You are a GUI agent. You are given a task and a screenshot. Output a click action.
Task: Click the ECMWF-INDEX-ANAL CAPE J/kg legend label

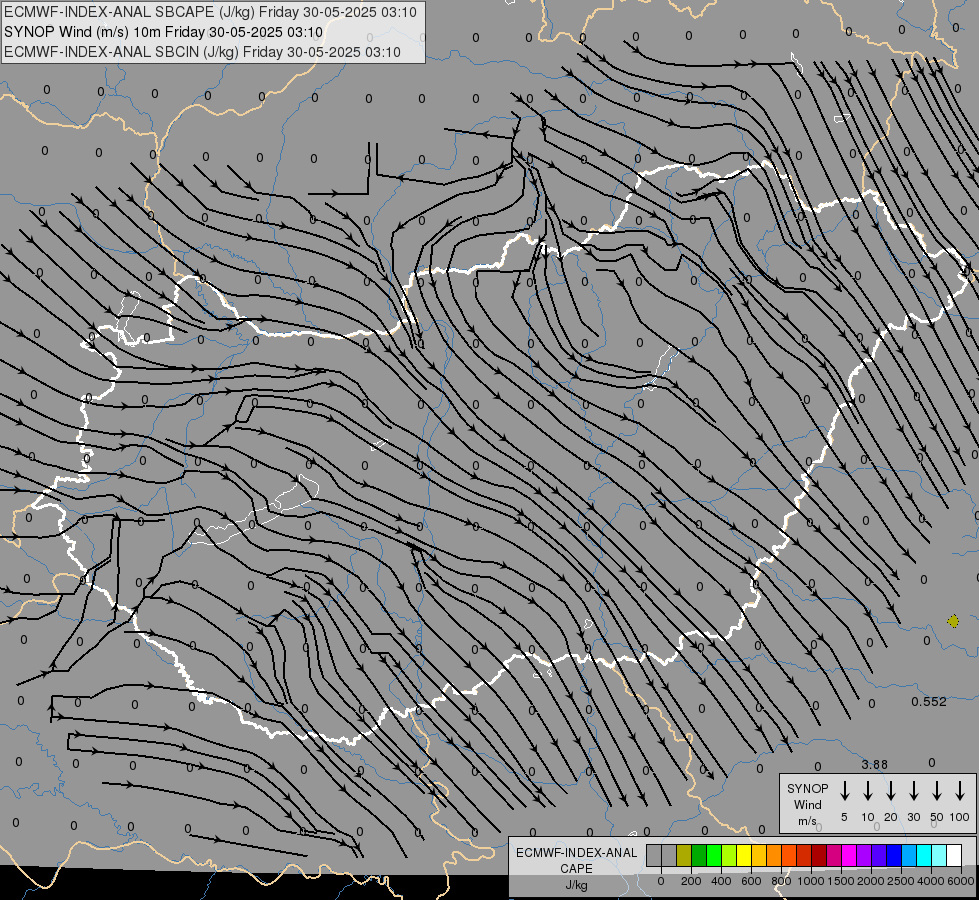[576, 869]
